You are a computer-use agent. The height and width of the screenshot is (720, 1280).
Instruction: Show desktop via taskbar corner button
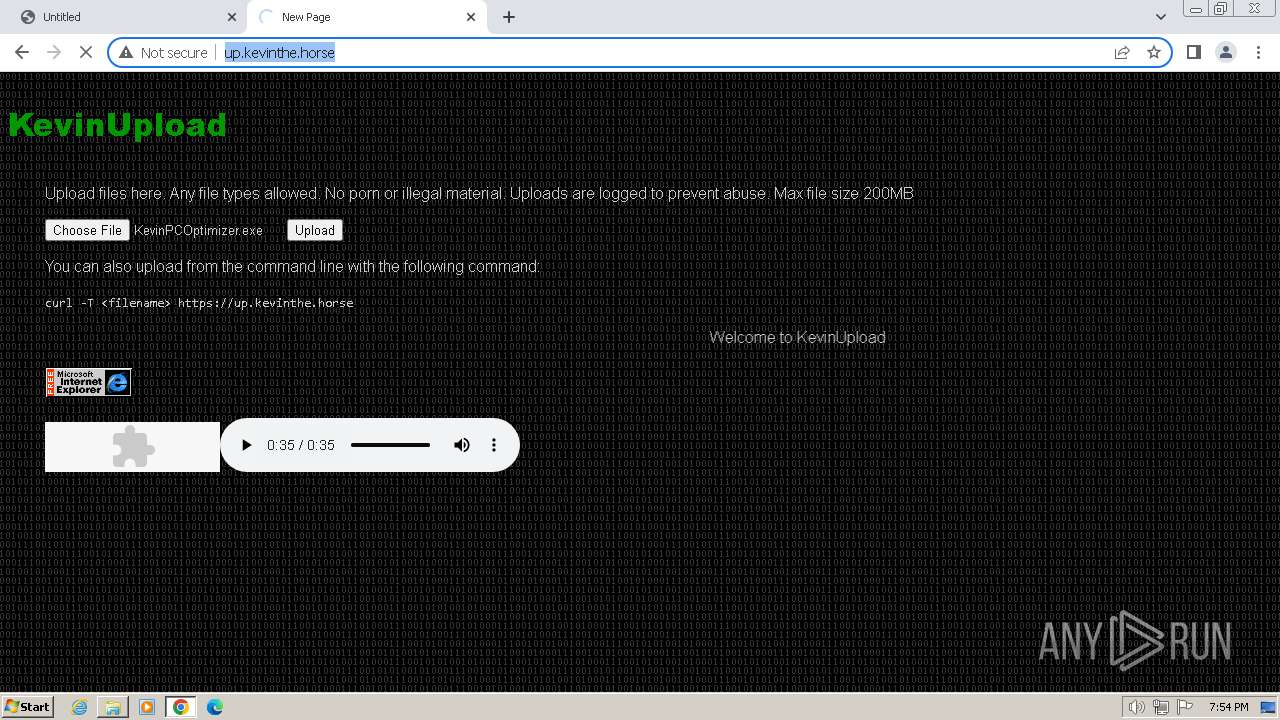click(1269, 707)
